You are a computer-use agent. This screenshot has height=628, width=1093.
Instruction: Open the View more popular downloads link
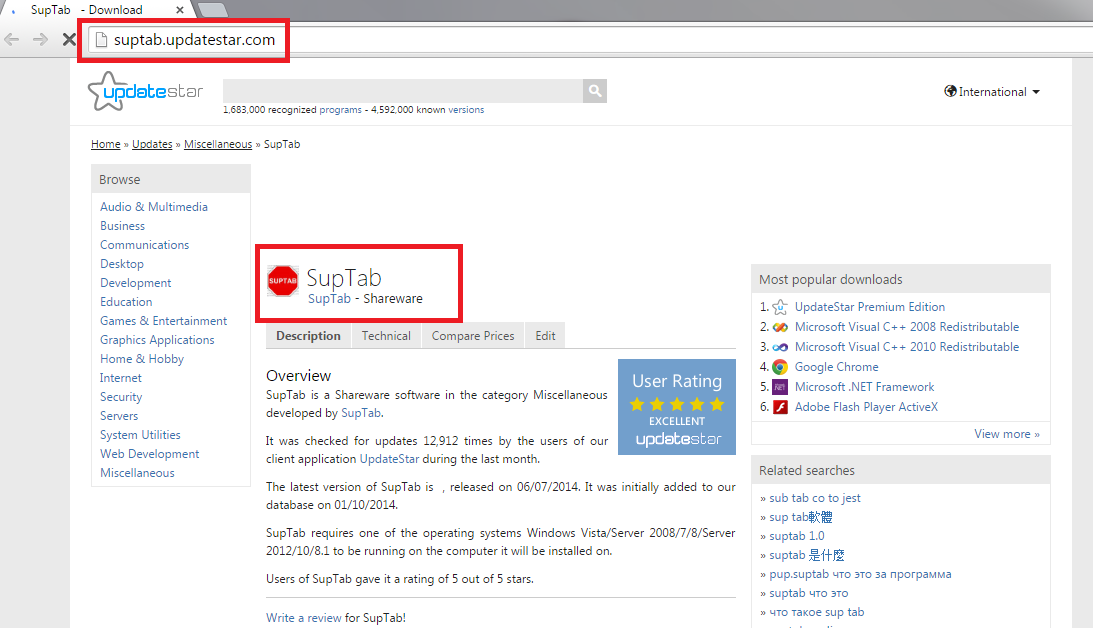point(1007,434)
